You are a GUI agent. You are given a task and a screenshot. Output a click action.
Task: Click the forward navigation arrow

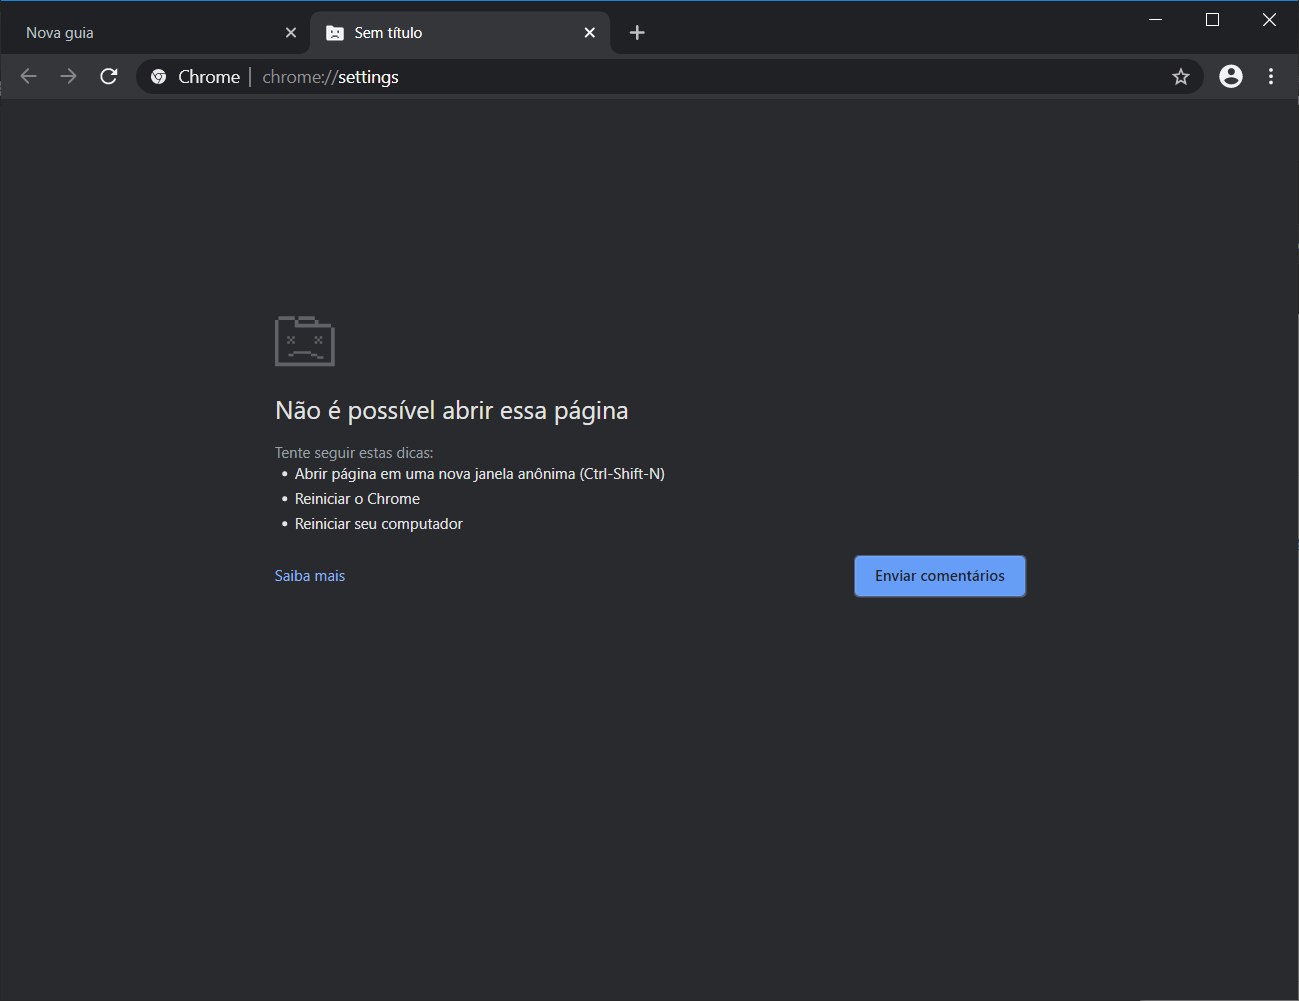(x=68, y=76)
